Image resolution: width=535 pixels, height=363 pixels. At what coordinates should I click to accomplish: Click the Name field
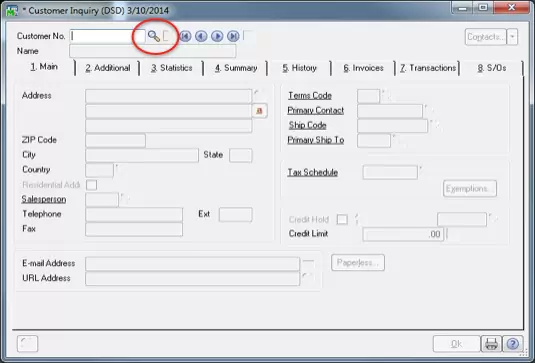(153, 51)
